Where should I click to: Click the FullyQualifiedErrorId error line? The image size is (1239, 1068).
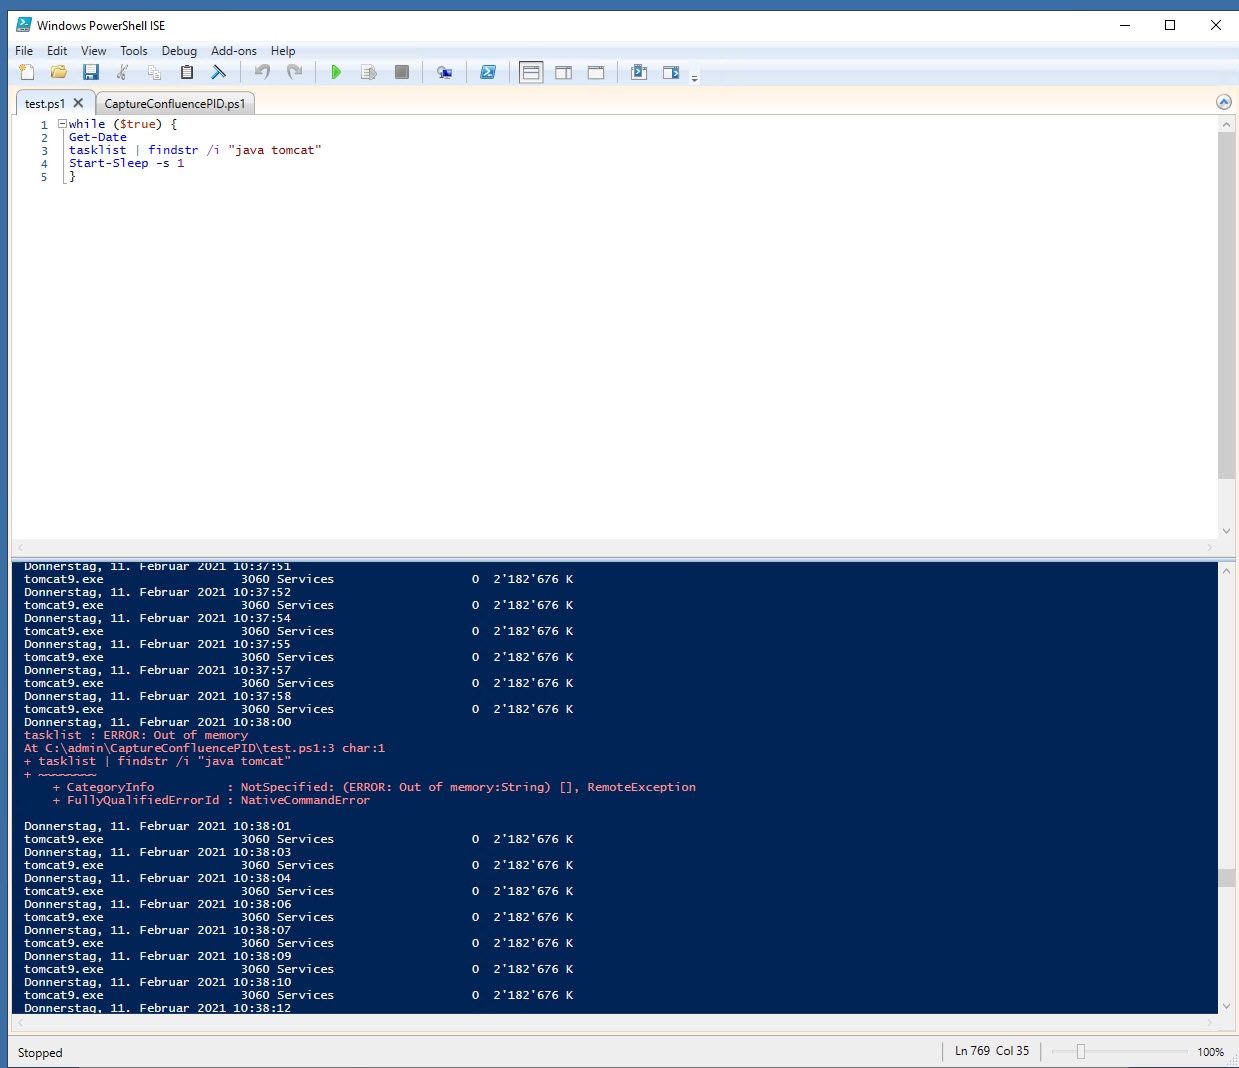click(211, 800)
